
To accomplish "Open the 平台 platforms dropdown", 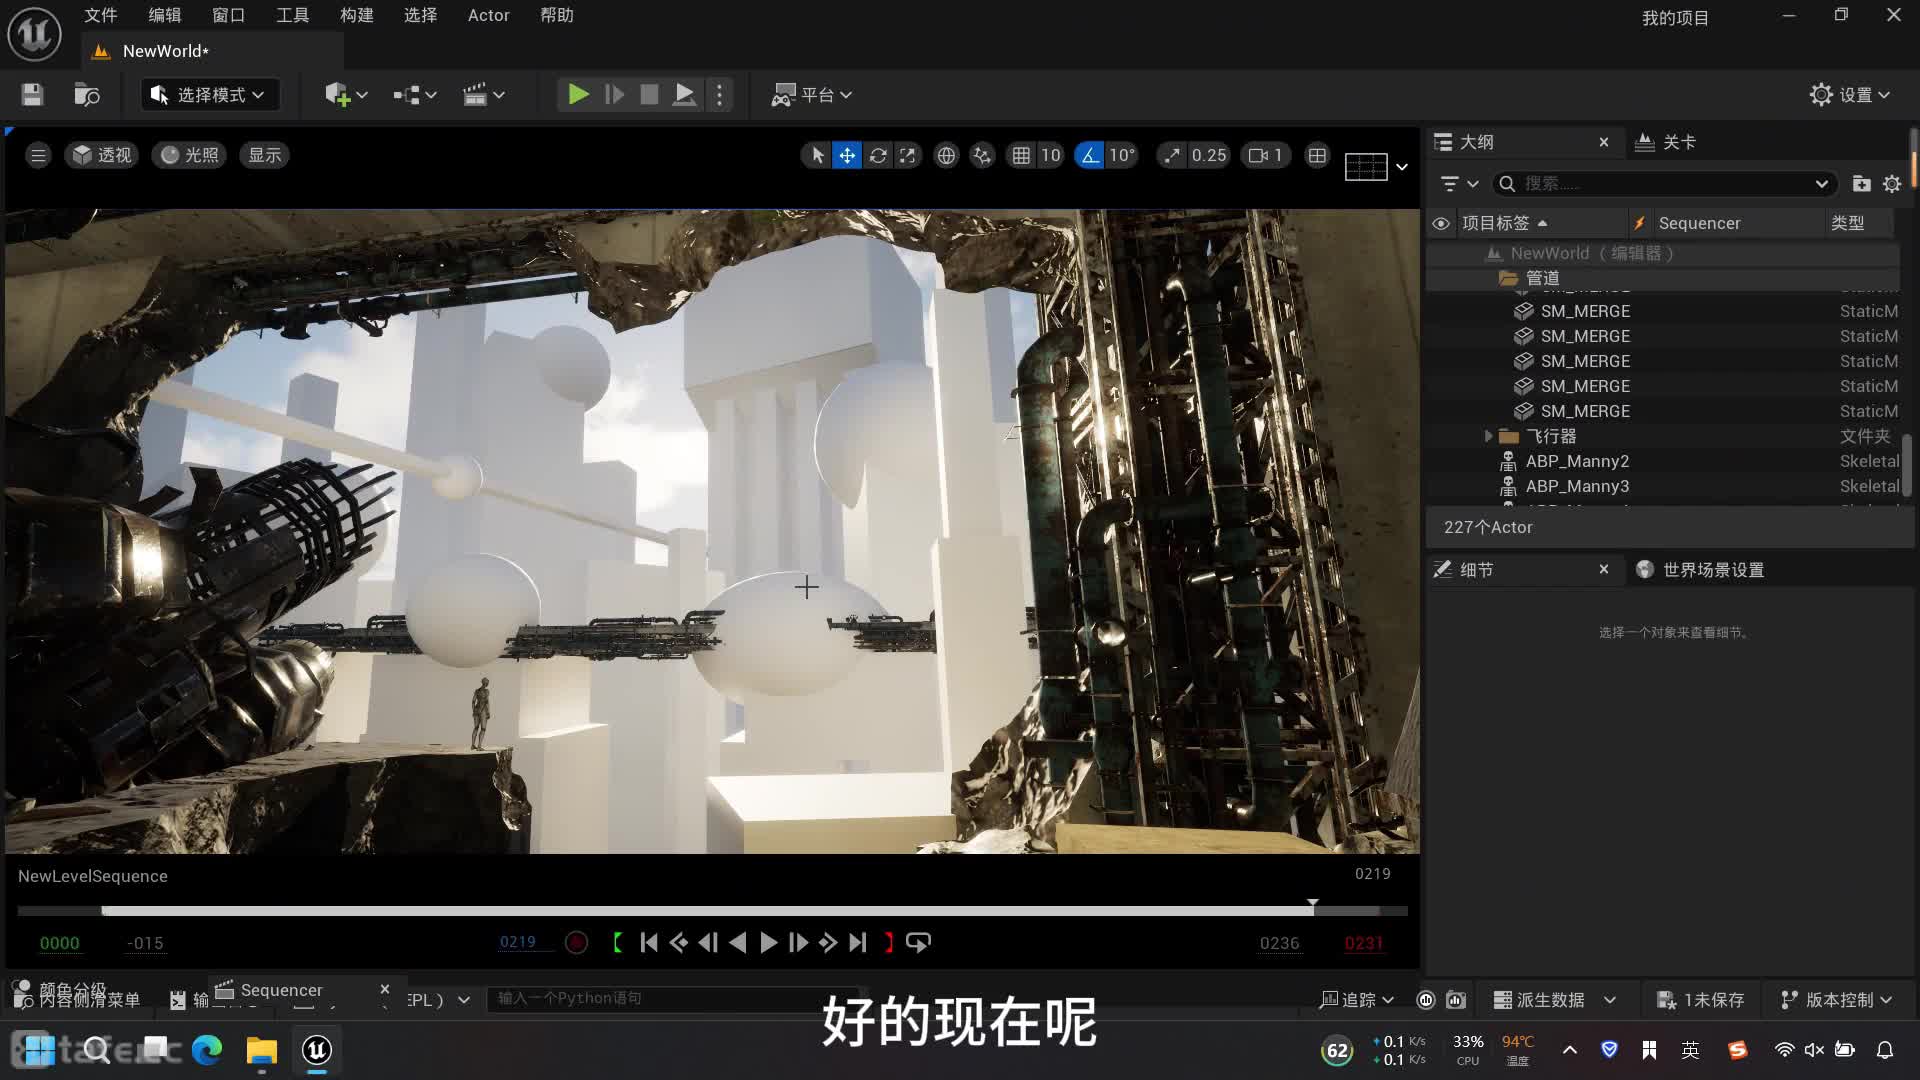I will point(811,95).
